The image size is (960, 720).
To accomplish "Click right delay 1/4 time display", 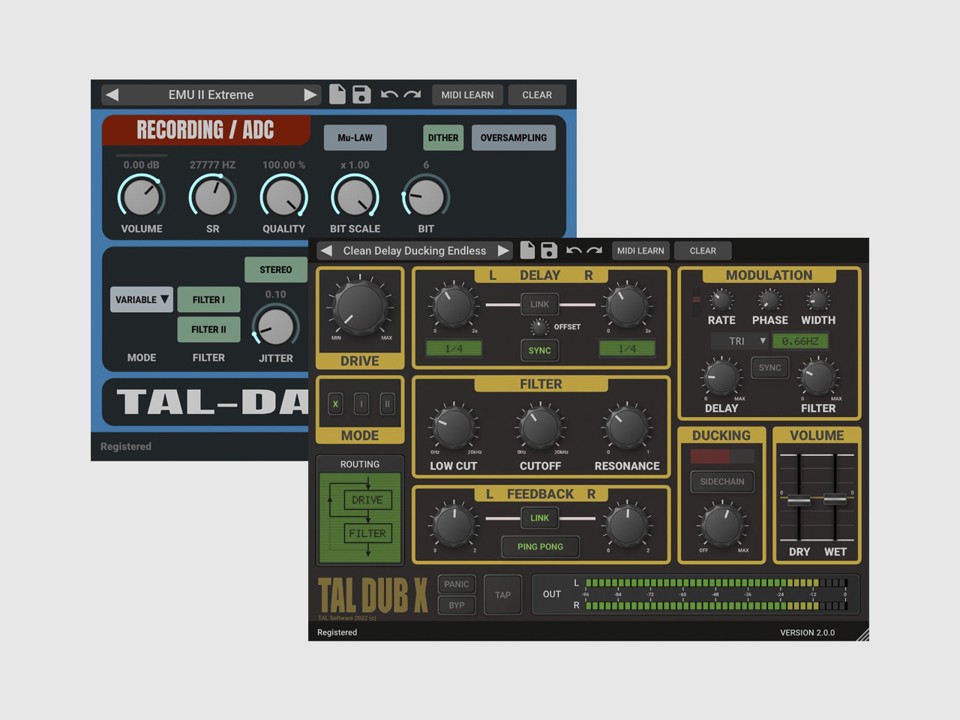I will coord(627,348).
